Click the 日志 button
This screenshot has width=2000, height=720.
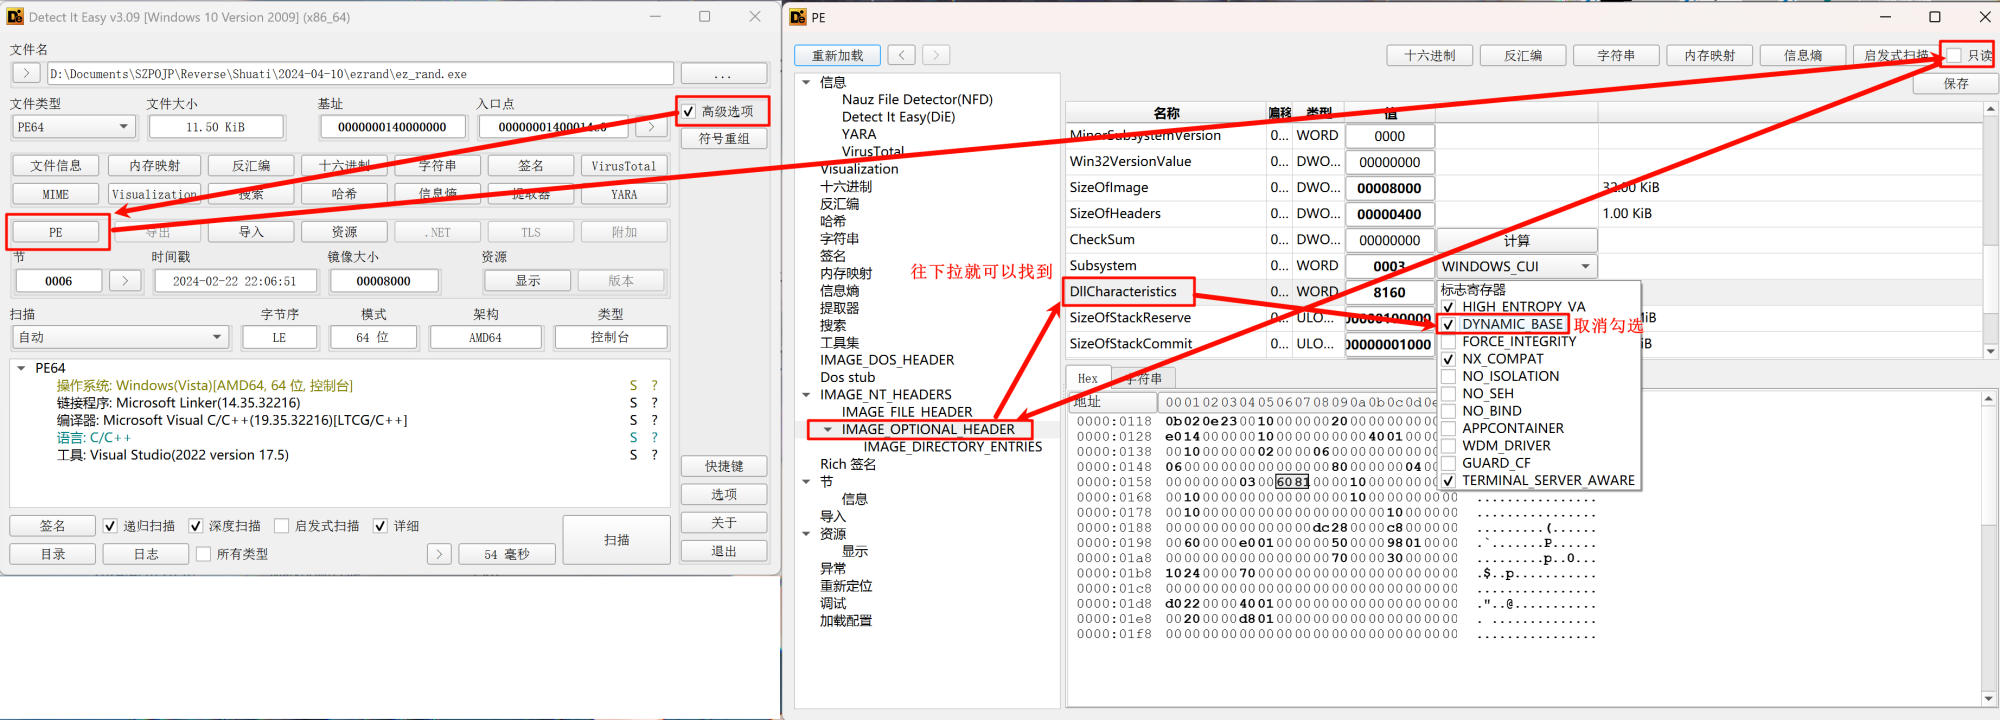click(146, 554)
